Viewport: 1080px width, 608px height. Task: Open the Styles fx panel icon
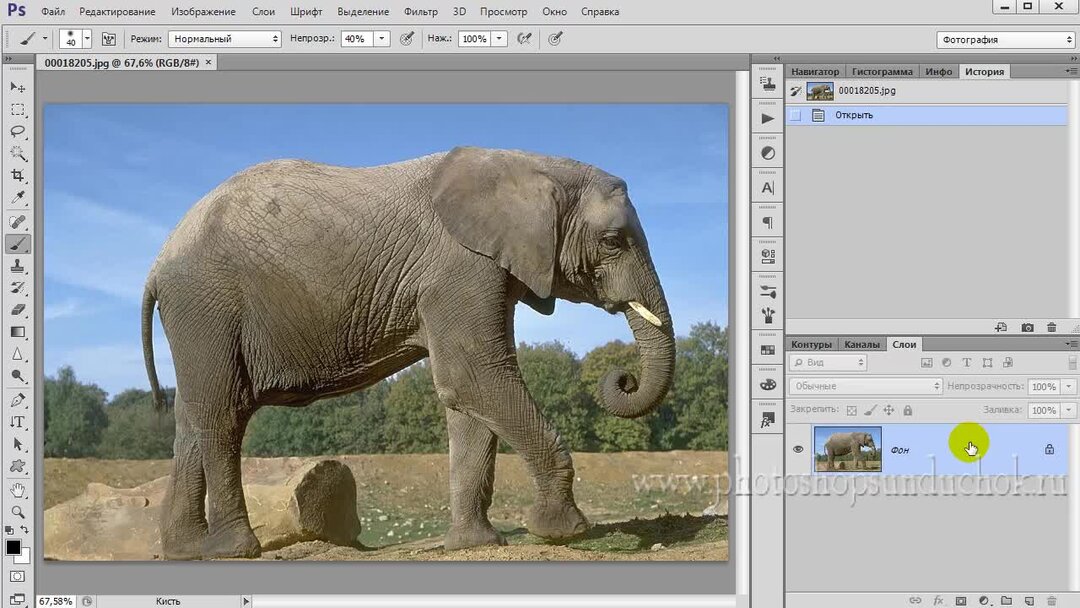767,419
